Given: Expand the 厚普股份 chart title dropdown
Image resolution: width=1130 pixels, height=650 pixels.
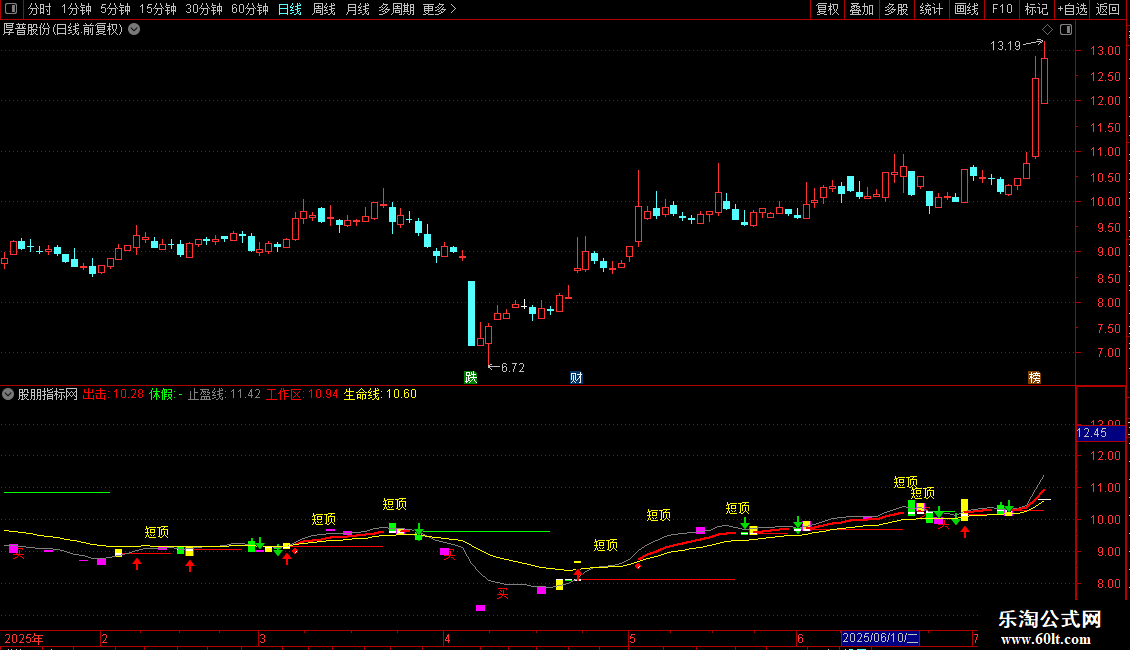Looking at the screenshot, I should tap(134, 30).
